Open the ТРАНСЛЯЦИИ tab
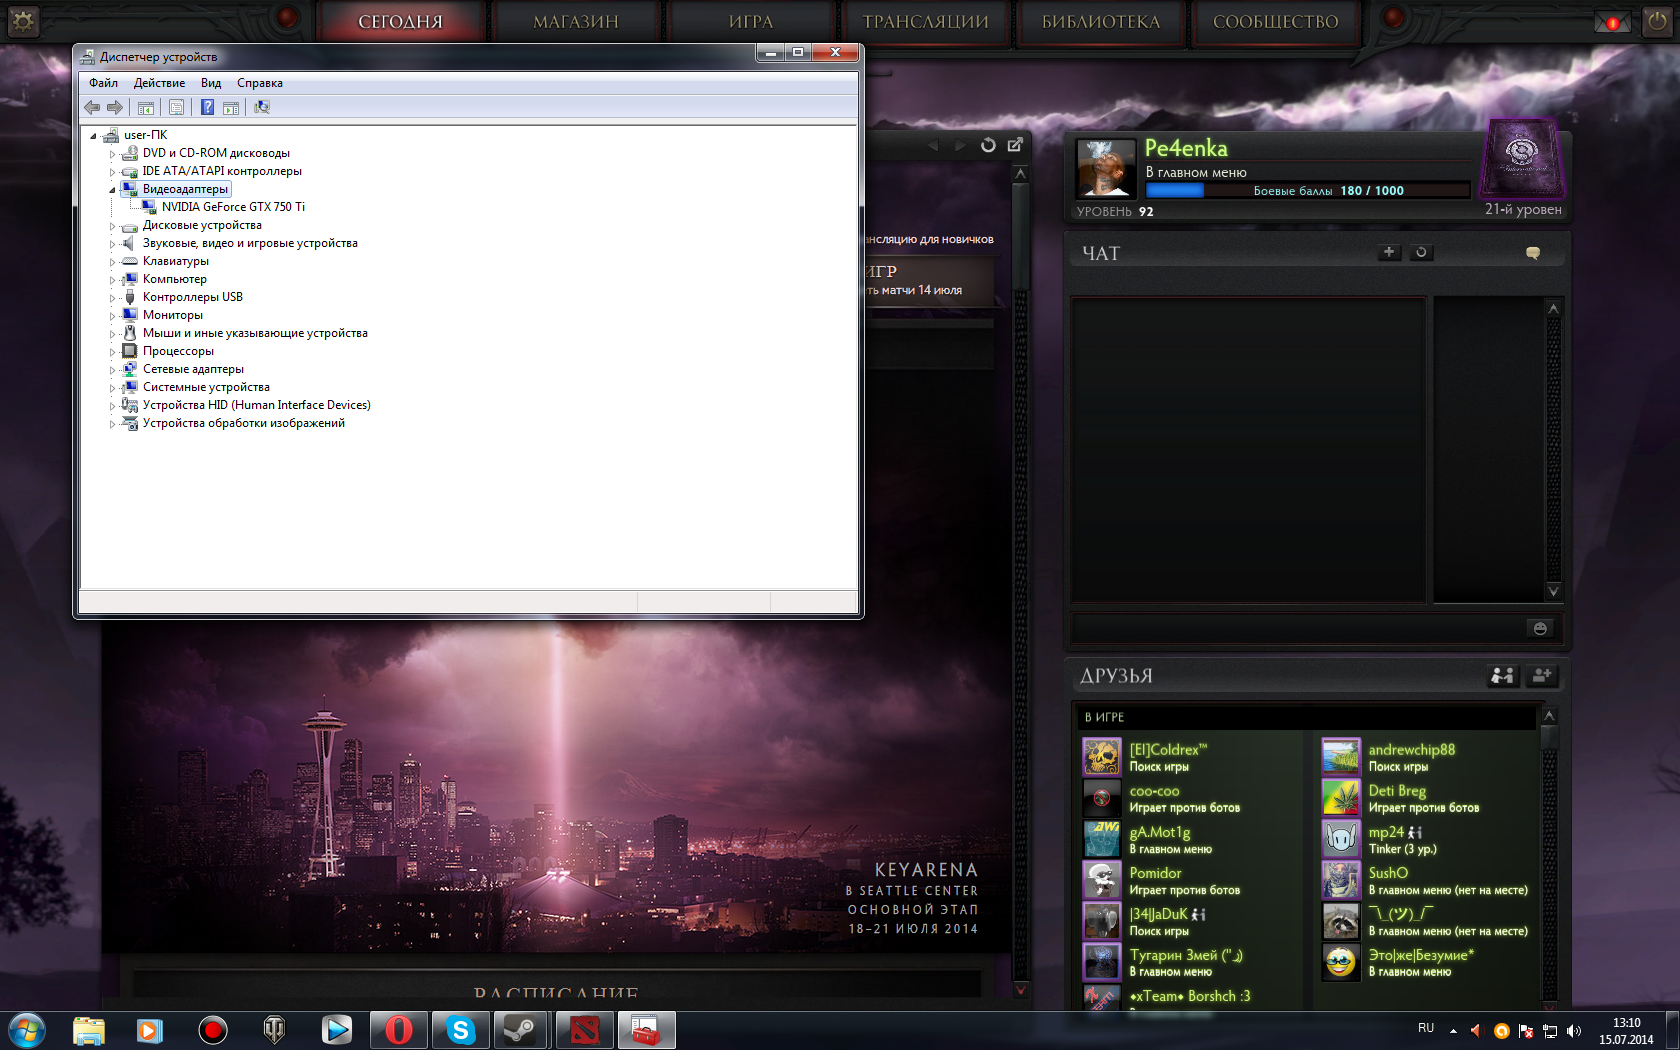The image size is (1680, 1050). coord(926,21)
